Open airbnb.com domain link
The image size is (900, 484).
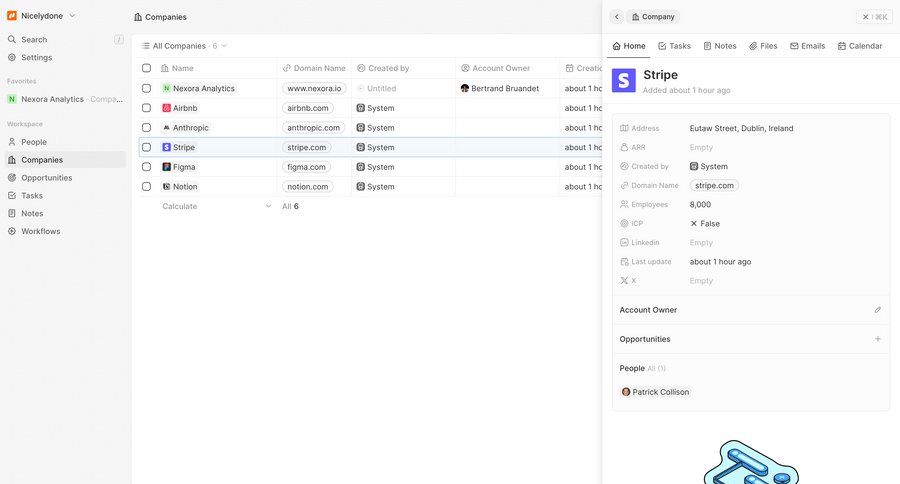click(x=308, y=108)
